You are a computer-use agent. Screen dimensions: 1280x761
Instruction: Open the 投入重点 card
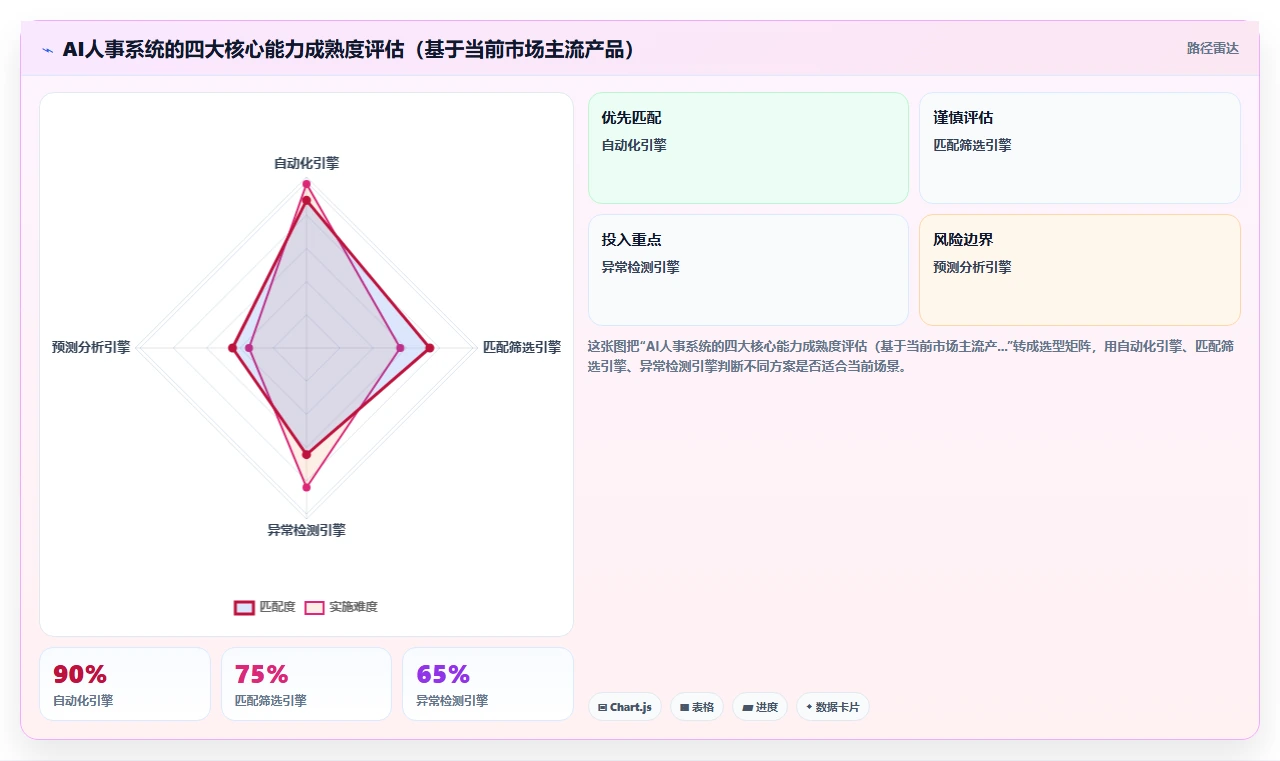point(748,270)
